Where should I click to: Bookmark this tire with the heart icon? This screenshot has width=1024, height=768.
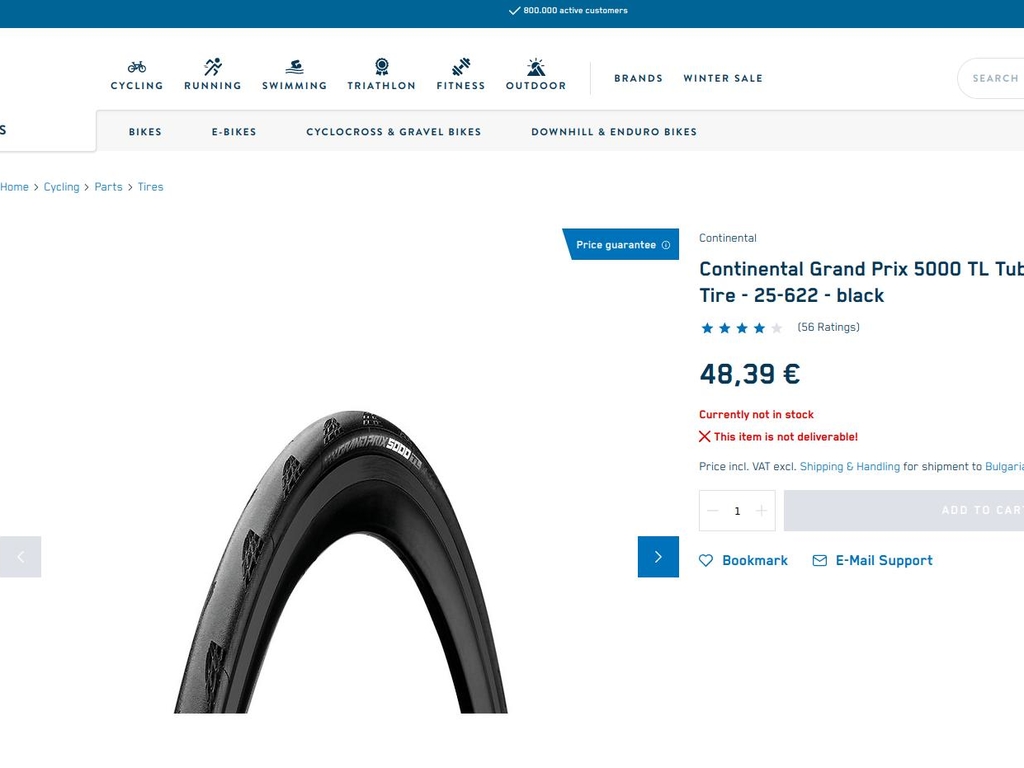706,560
